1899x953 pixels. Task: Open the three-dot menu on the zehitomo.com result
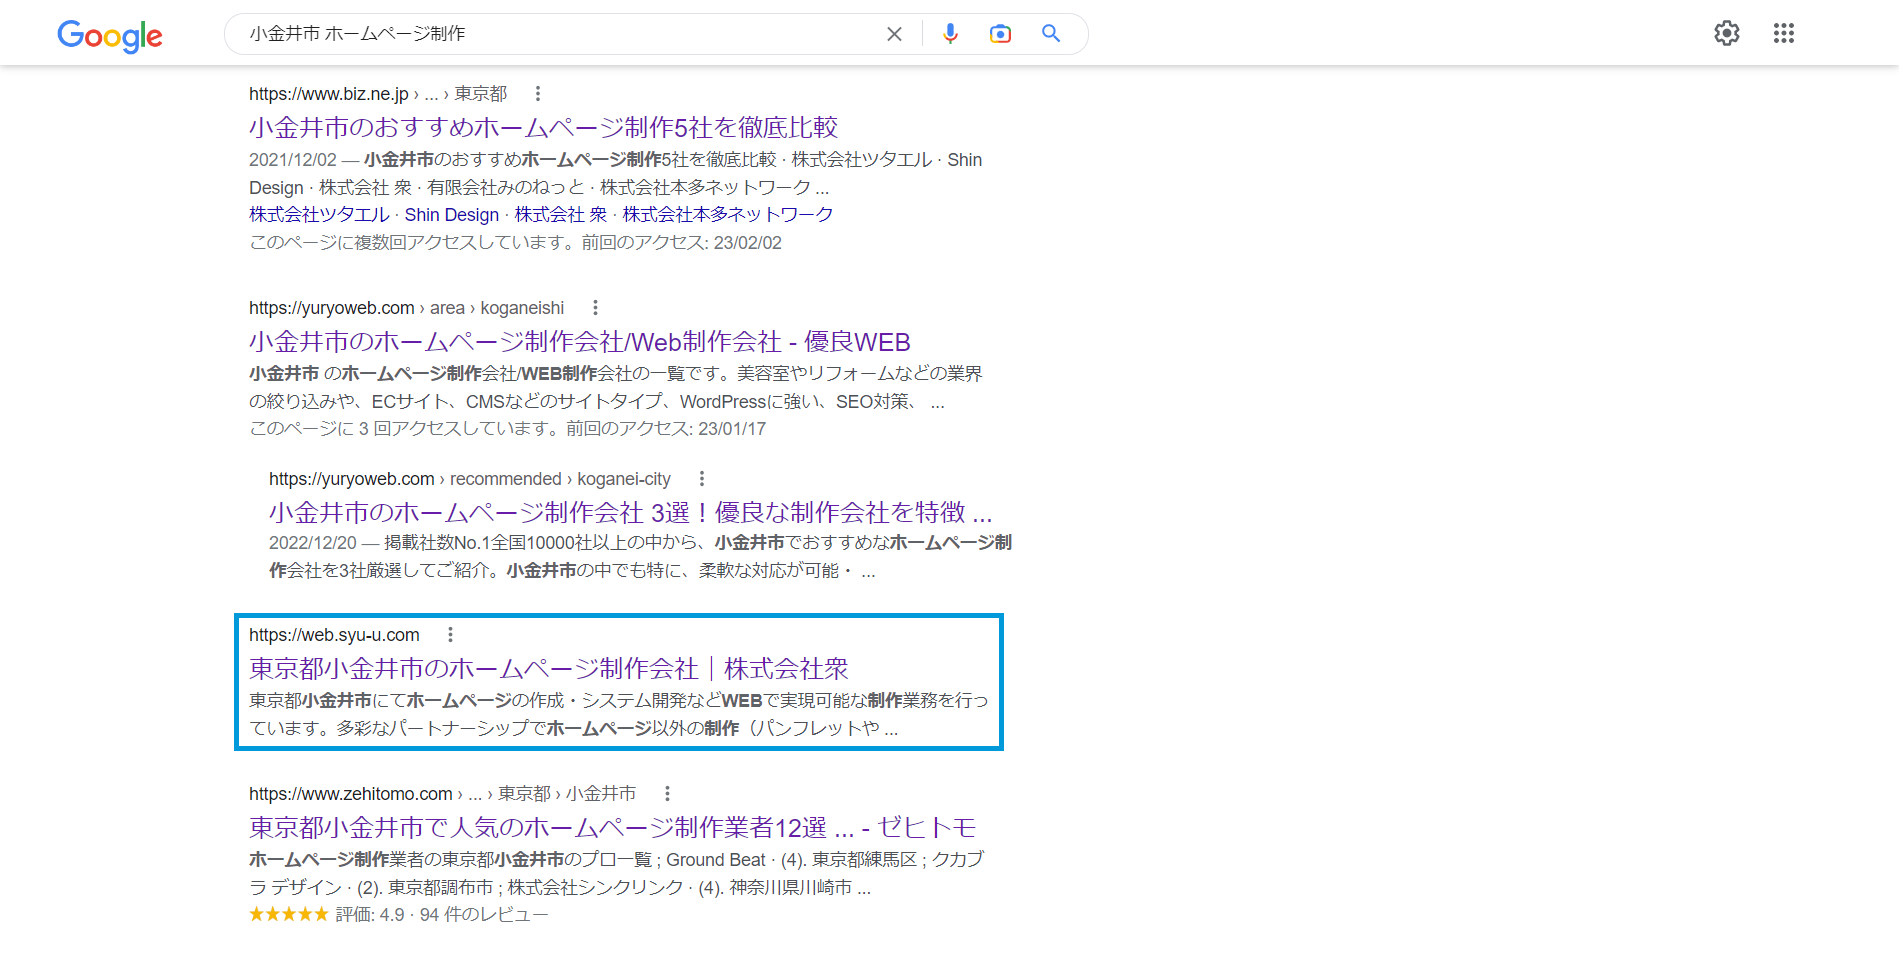668,793
